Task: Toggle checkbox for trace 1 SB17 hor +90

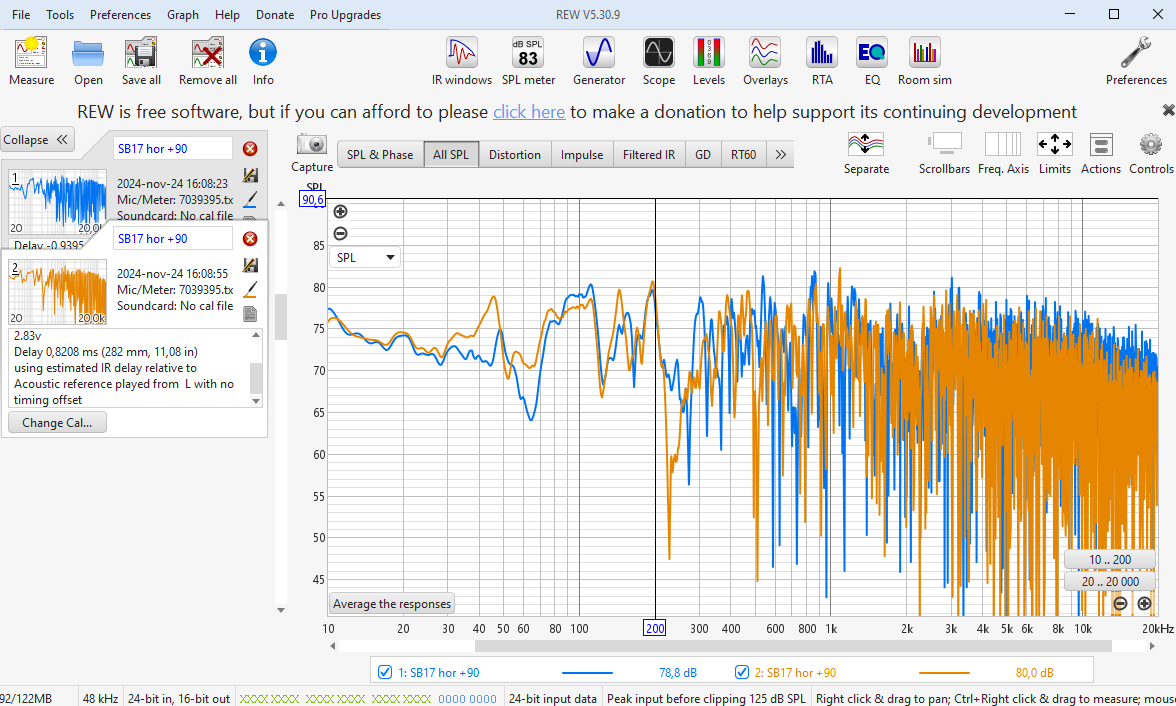Action: pos(385,672)
